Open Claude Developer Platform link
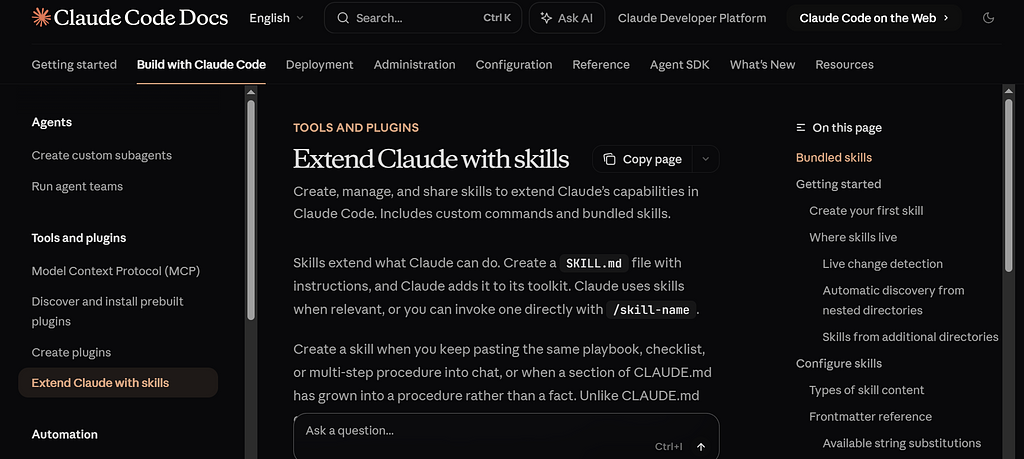 tap(692, 18)
